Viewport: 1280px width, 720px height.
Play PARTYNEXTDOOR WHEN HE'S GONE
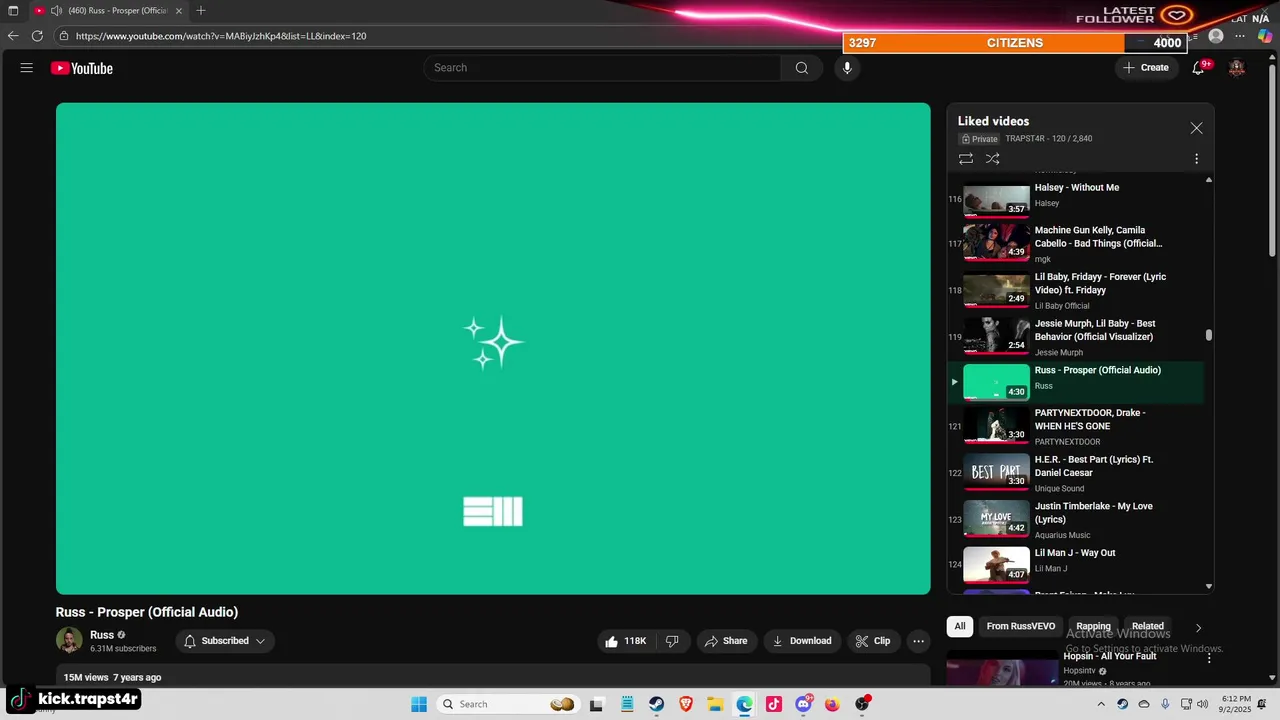[1076, 427]
